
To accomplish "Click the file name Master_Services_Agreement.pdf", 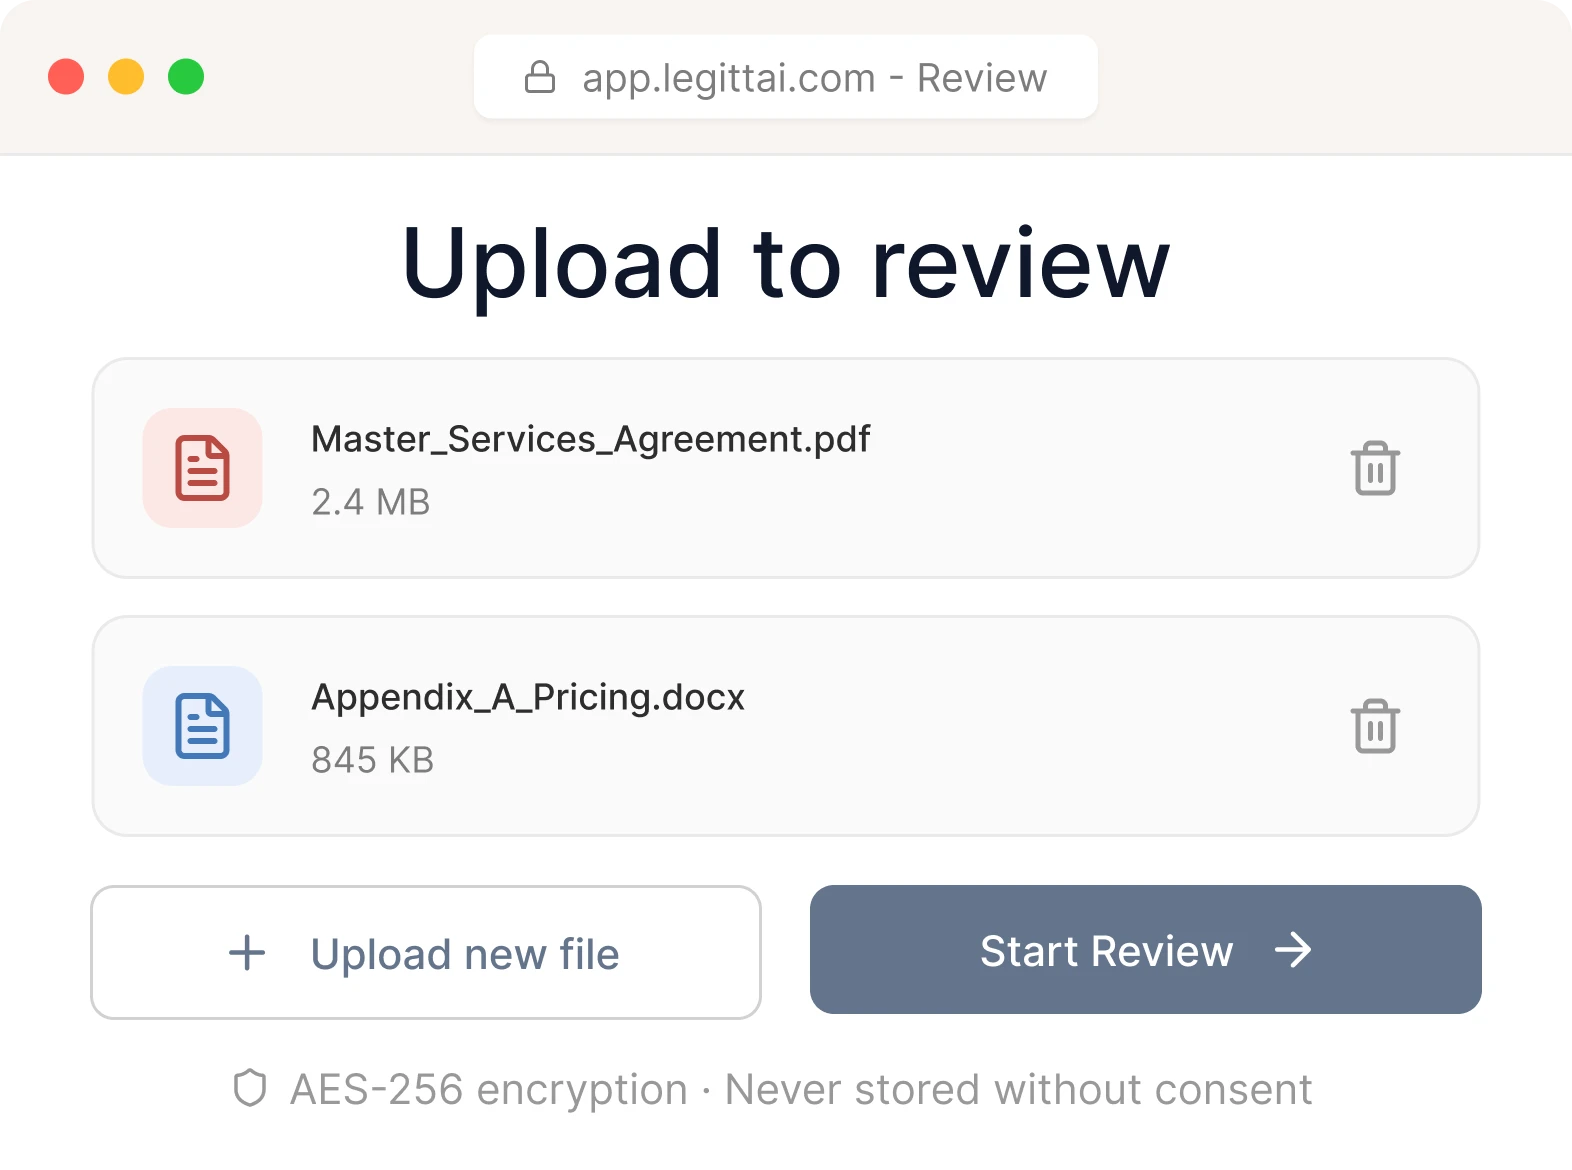I will 590,438.
